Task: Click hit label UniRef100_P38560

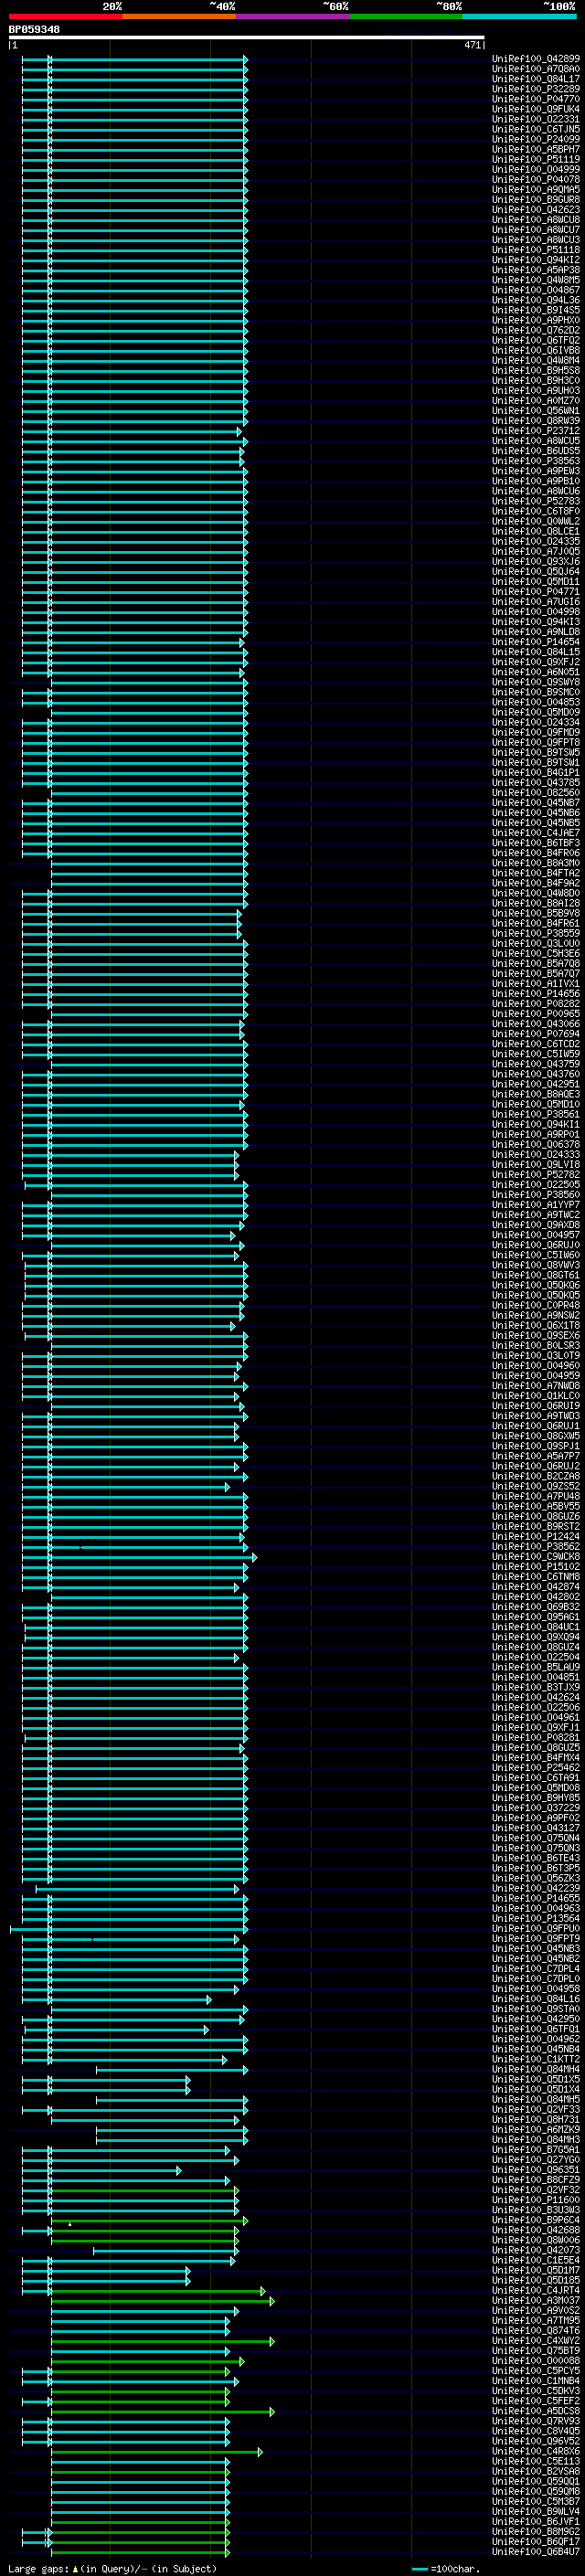Action: coord(536,1194)
